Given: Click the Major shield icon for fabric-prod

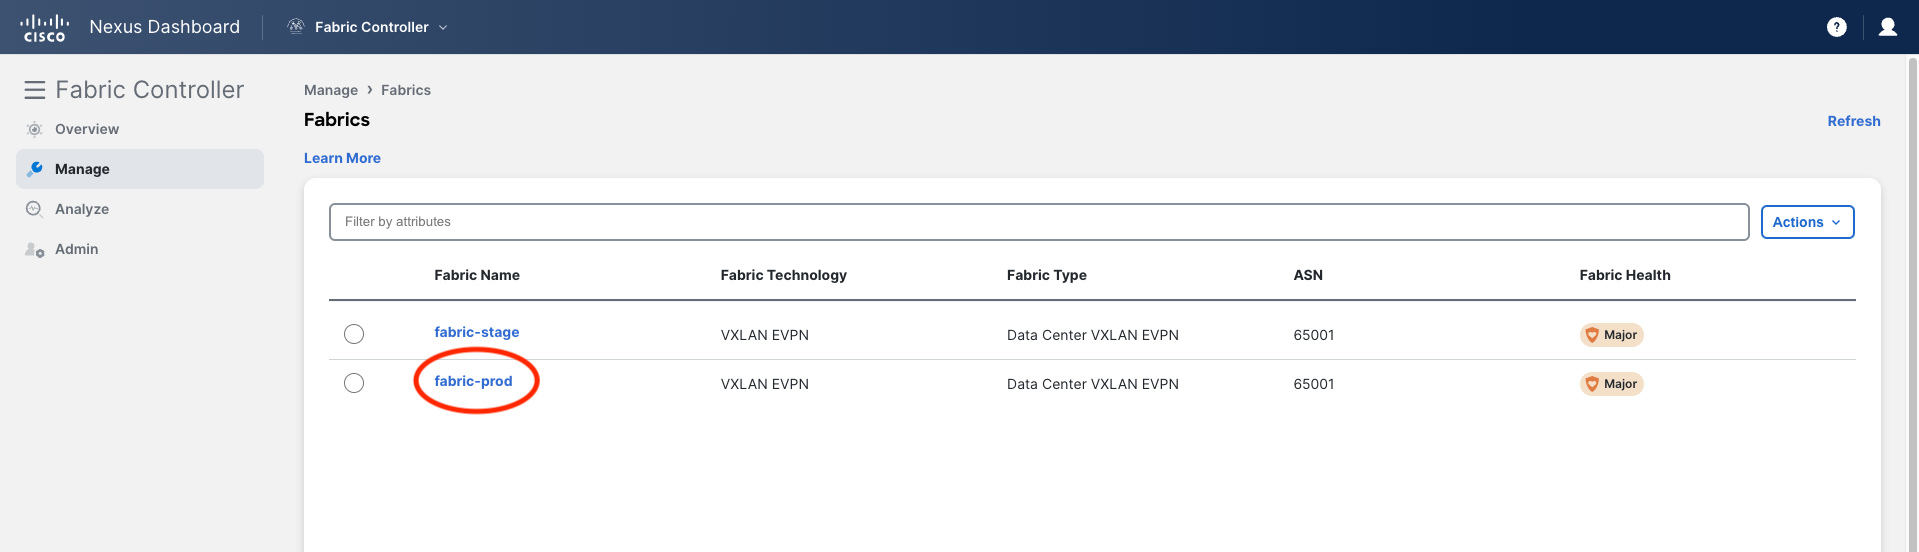Looking at the screenshot, I should coord(1592,384).
